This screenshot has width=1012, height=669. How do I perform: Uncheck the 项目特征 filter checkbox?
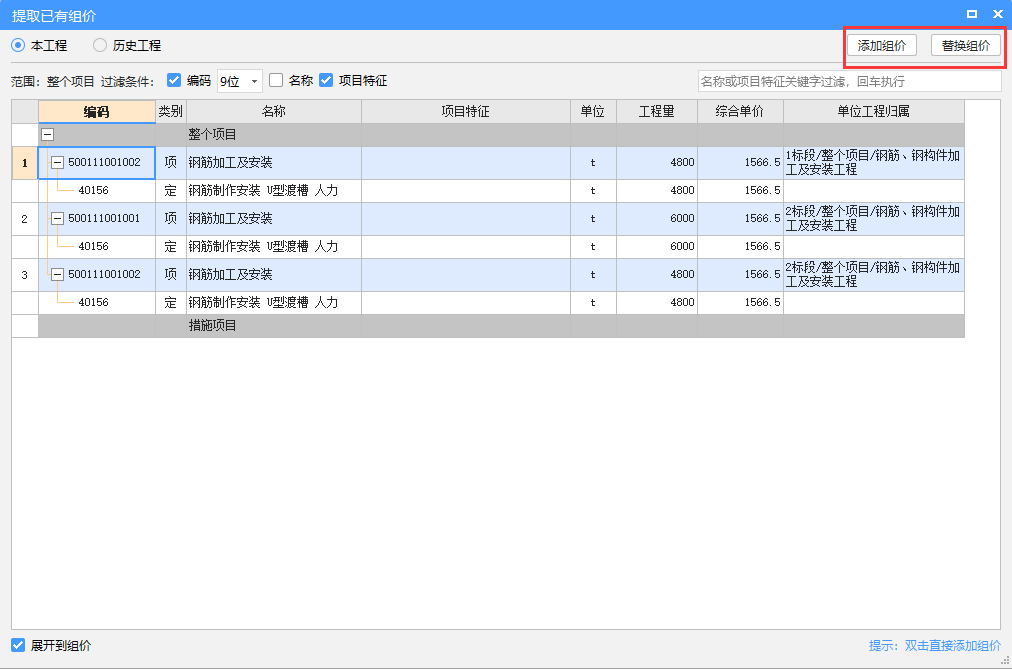326,80
